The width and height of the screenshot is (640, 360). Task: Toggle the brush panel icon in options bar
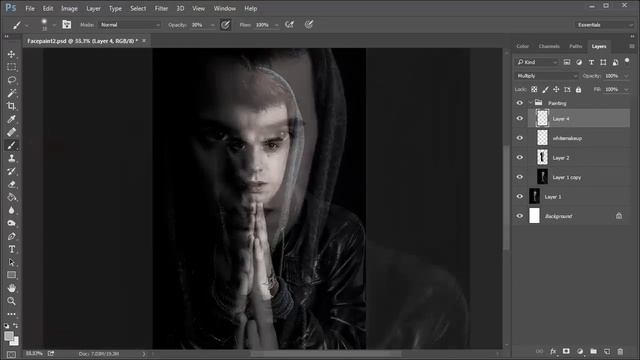[x=67, y=25]
